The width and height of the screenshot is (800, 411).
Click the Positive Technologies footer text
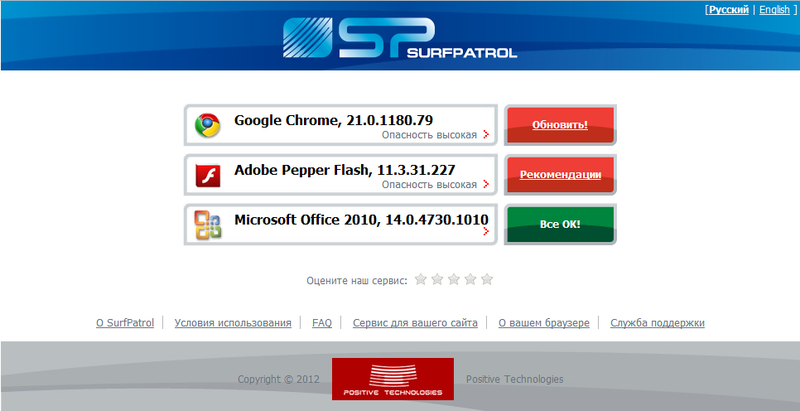pos(515,379)
